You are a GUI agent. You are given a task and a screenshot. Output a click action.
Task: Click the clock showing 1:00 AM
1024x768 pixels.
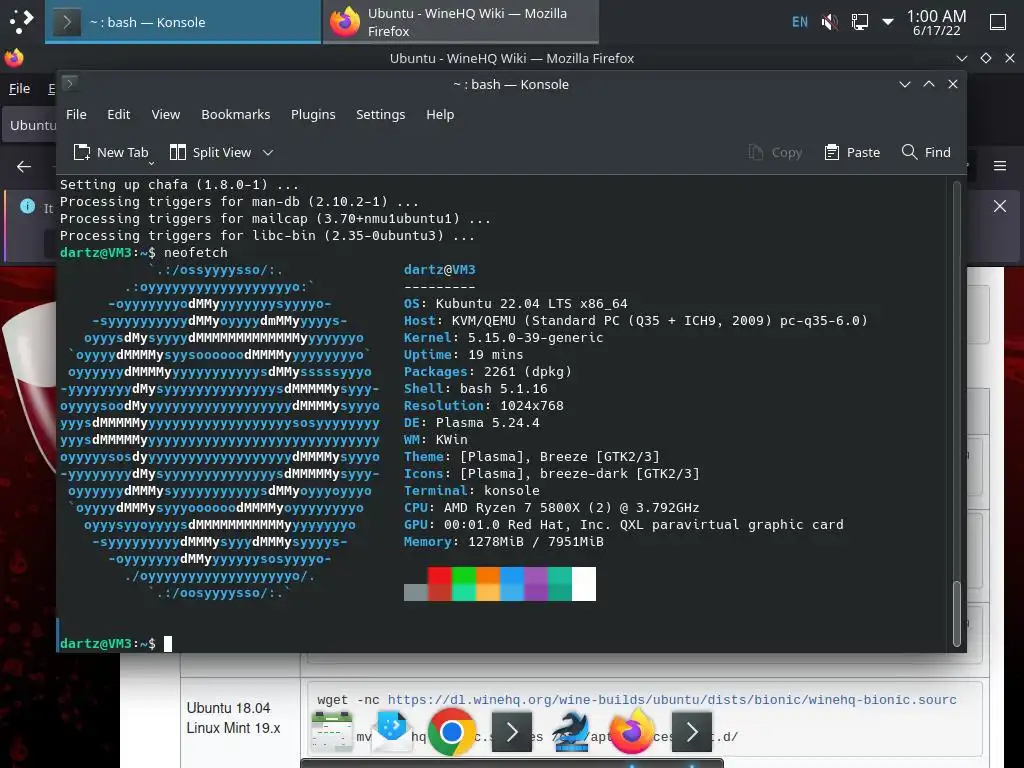pos(936,22)
